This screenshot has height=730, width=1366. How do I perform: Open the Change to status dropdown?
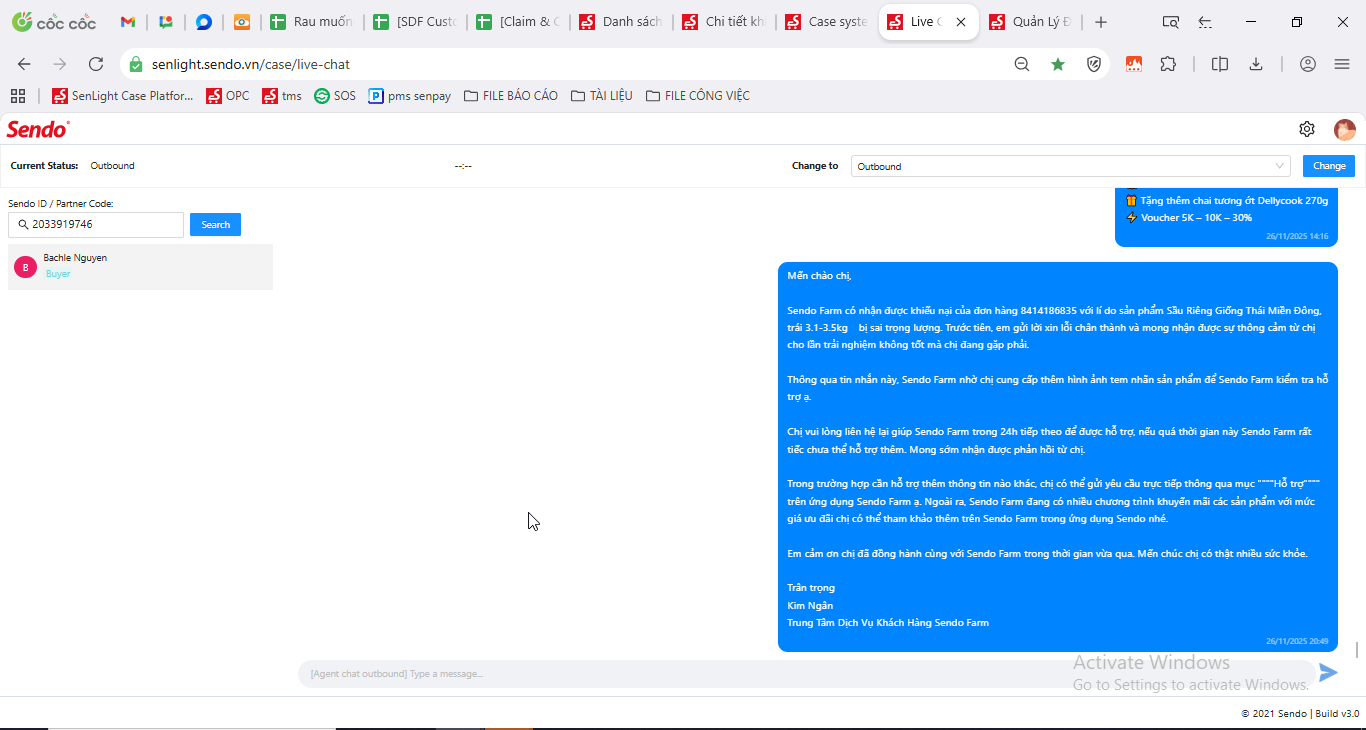1071,166
